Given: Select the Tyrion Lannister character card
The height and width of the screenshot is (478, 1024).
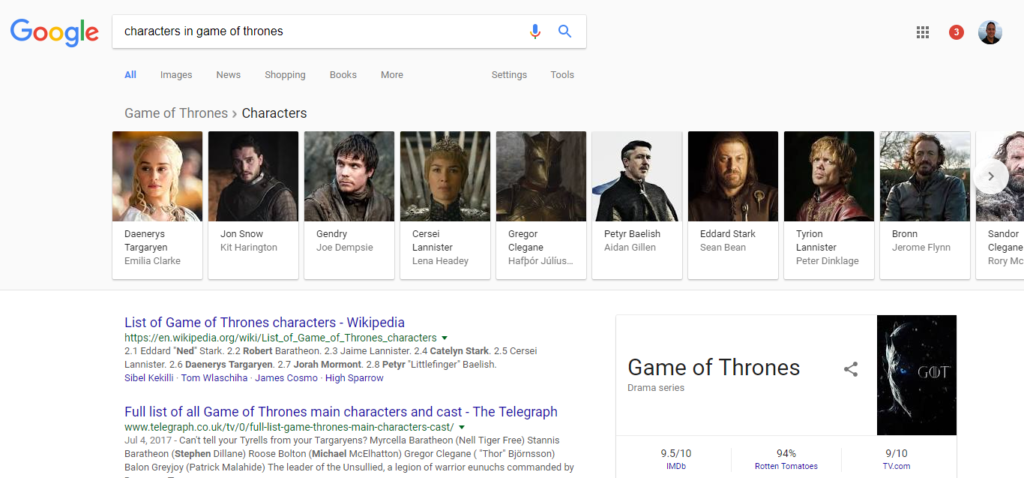Looking at the screenshot, I should [829, 205].
